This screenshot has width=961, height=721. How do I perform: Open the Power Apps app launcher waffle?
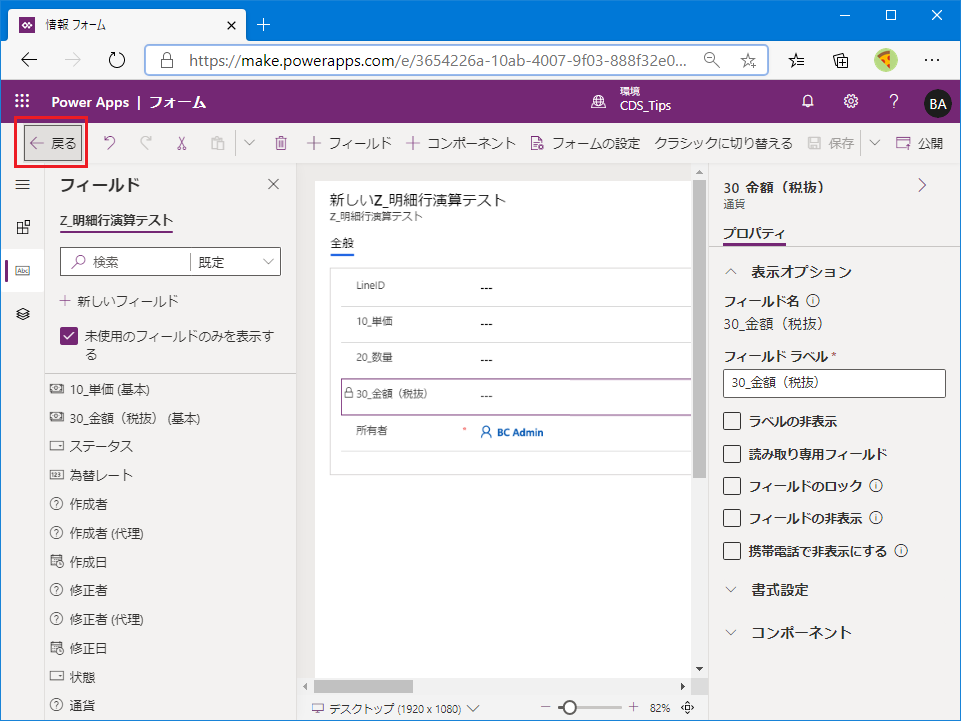pyautogui.click(x=22, y=101)
